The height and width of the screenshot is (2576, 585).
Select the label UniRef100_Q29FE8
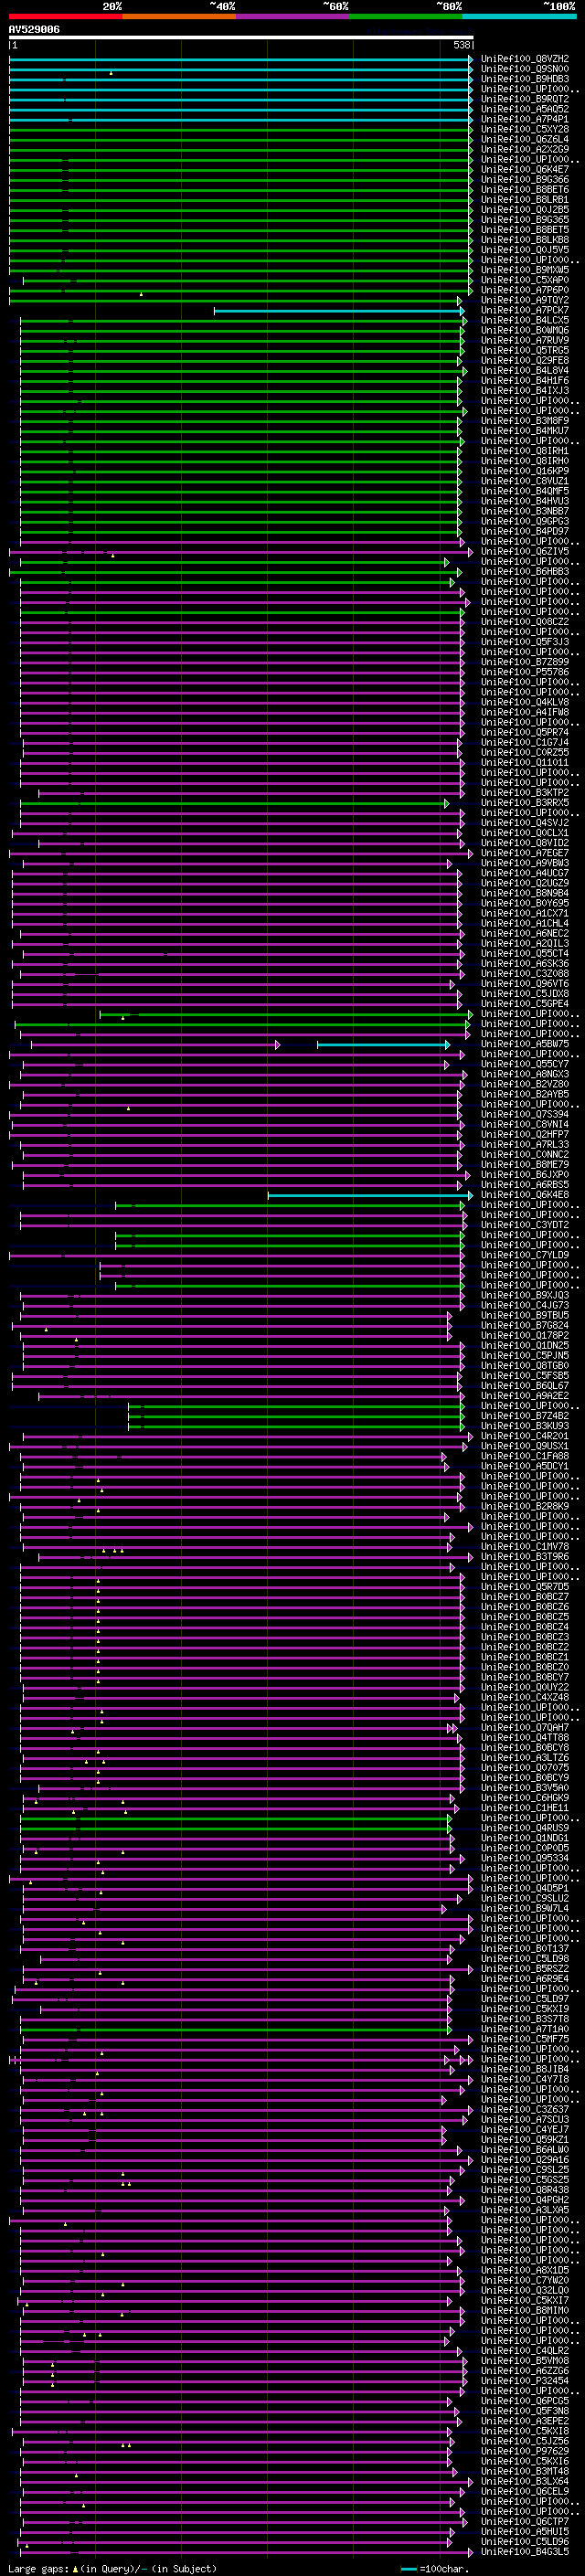pyautogui.click(x=525, y=360)
